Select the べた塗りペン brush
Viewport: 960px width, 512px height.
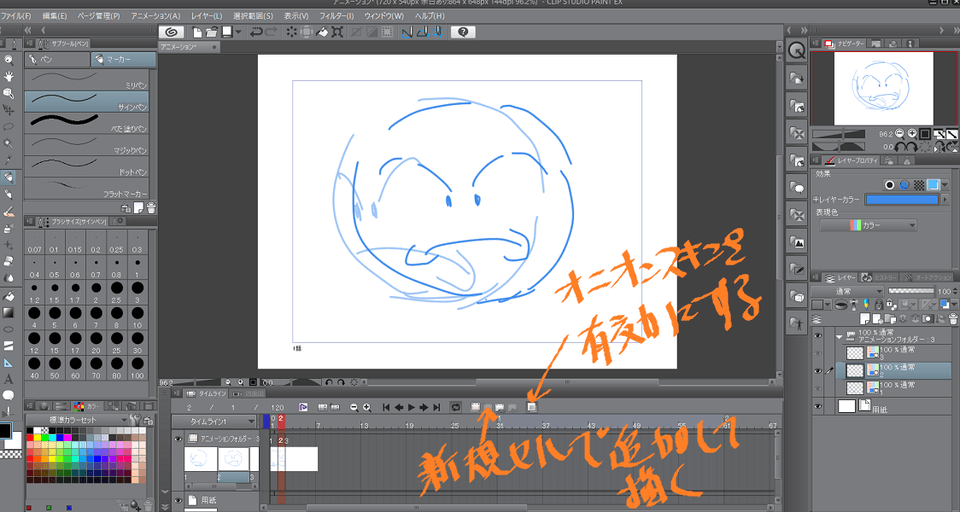click(x=88, y=124)
